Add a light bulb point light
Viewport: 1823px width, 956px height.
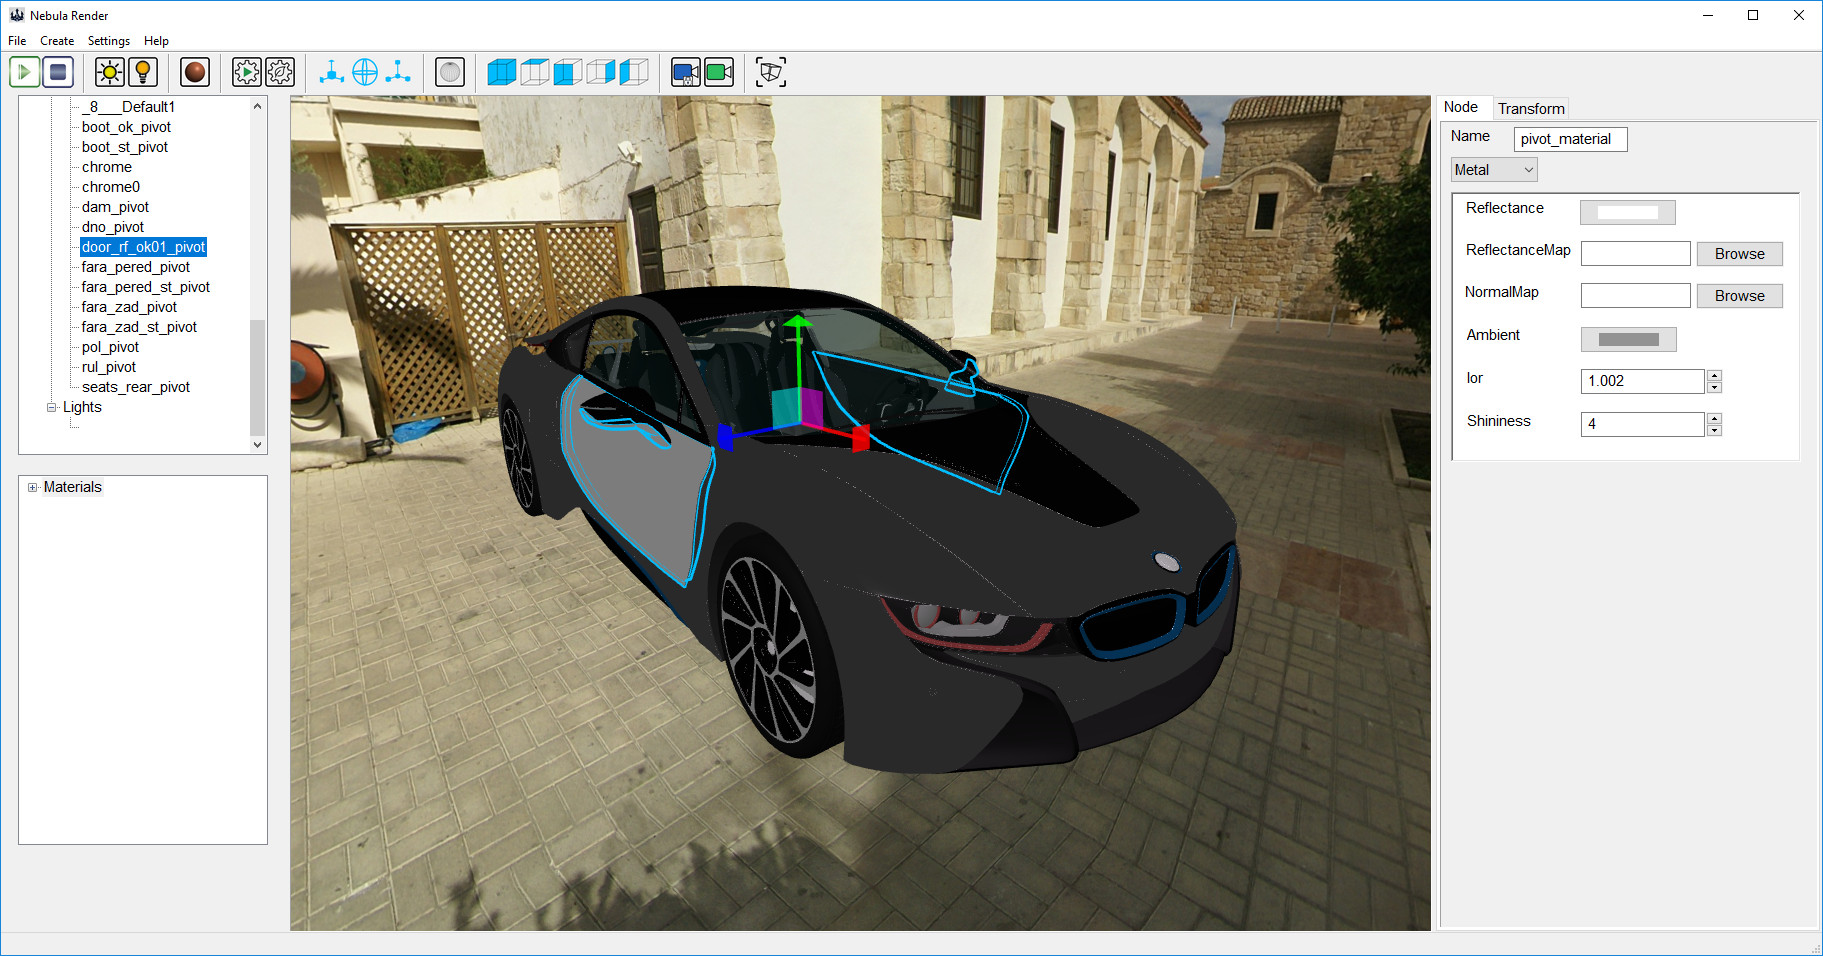[x=143, y=72]
